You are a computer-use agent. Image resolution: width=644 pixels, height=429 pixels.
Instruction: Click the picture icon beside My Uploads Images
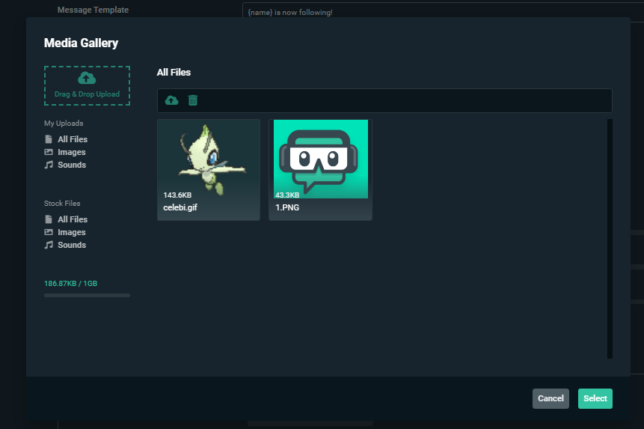point(48,152)
